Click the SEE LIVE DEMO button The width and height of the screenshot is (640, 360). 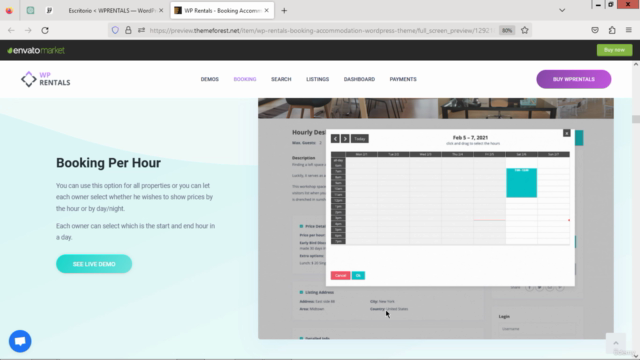(x=94, y=264)
